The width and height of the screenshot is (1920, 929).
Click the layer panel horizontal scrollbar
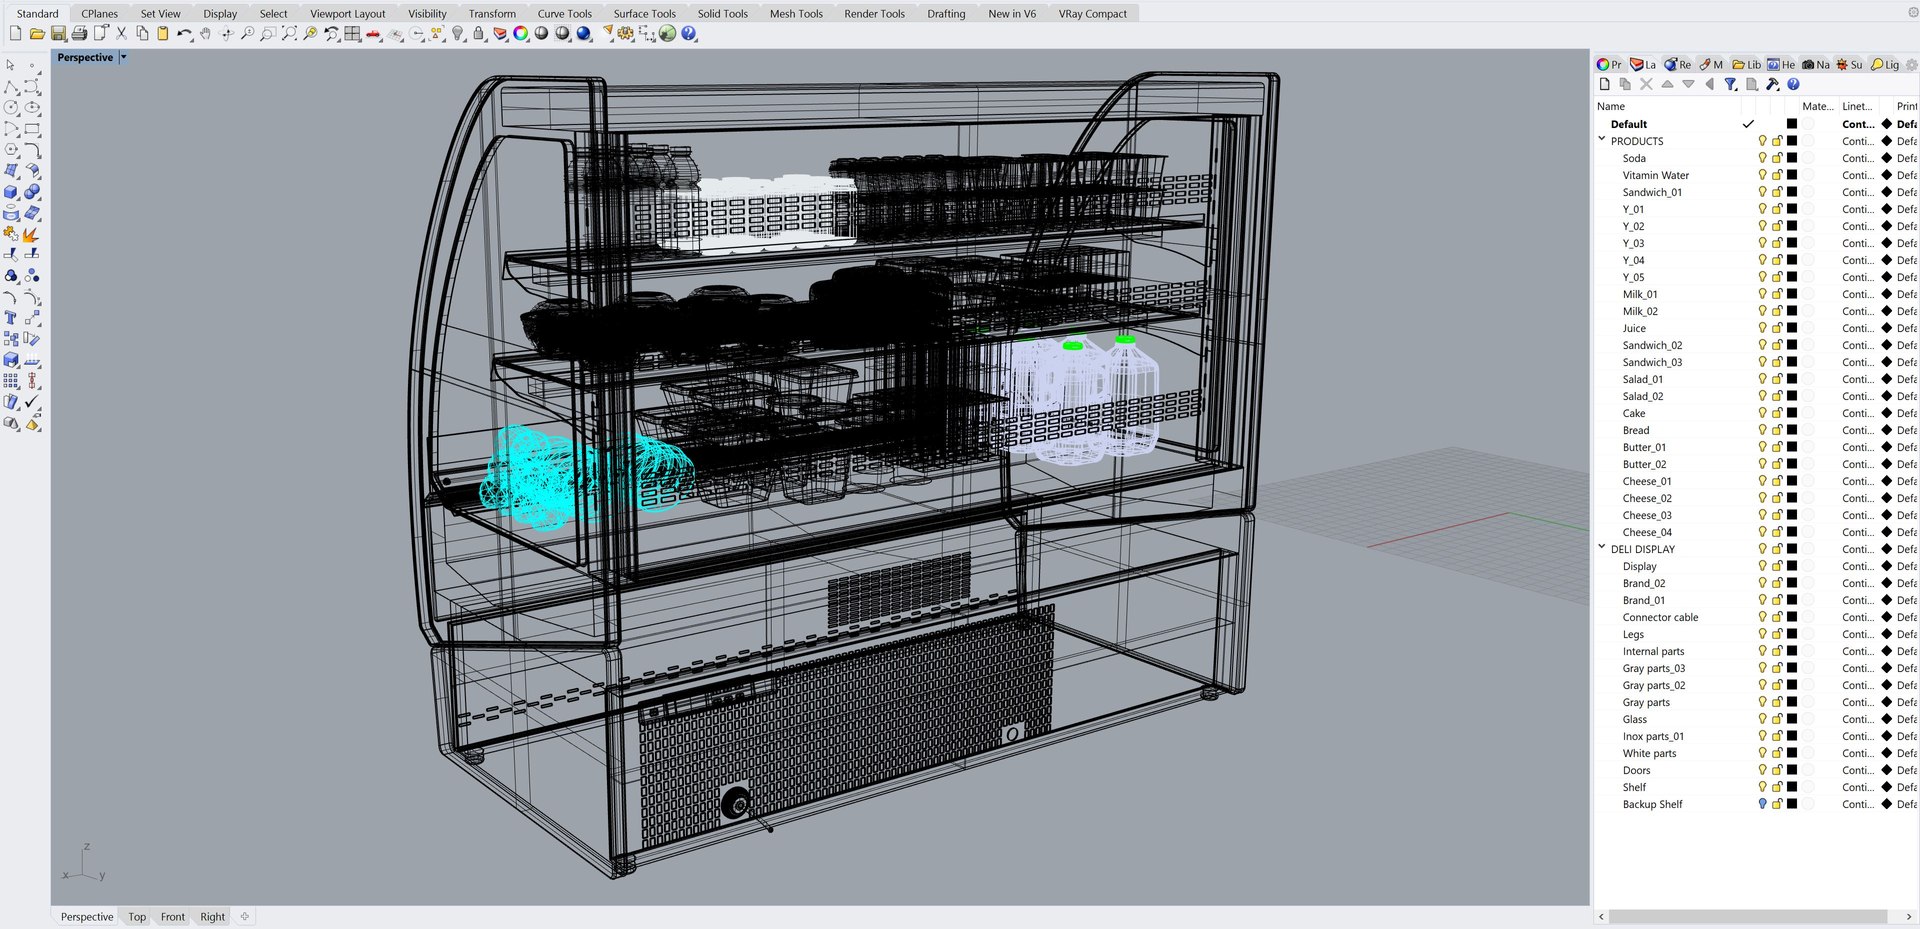(x=1748, y=916)
